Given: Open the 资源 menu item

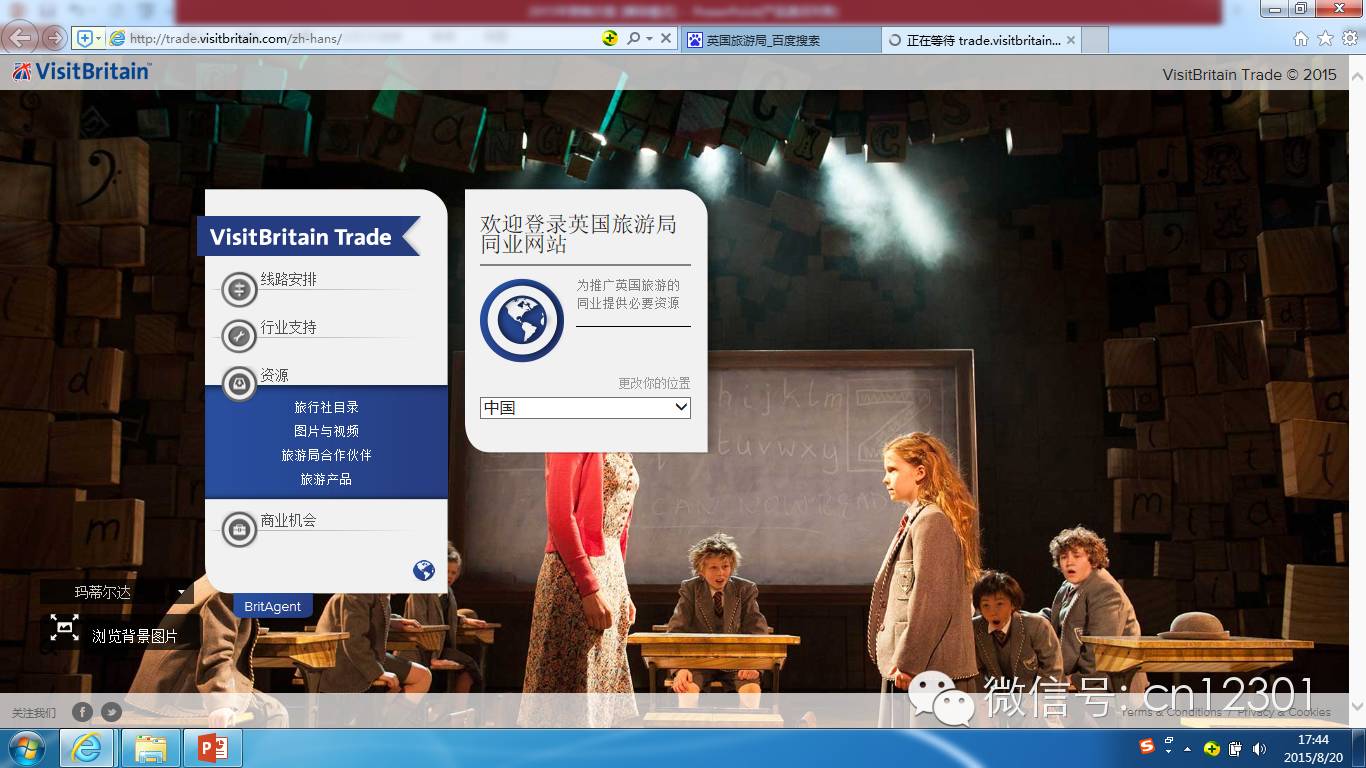Looking at the screenshot, I should click(275, 375).
